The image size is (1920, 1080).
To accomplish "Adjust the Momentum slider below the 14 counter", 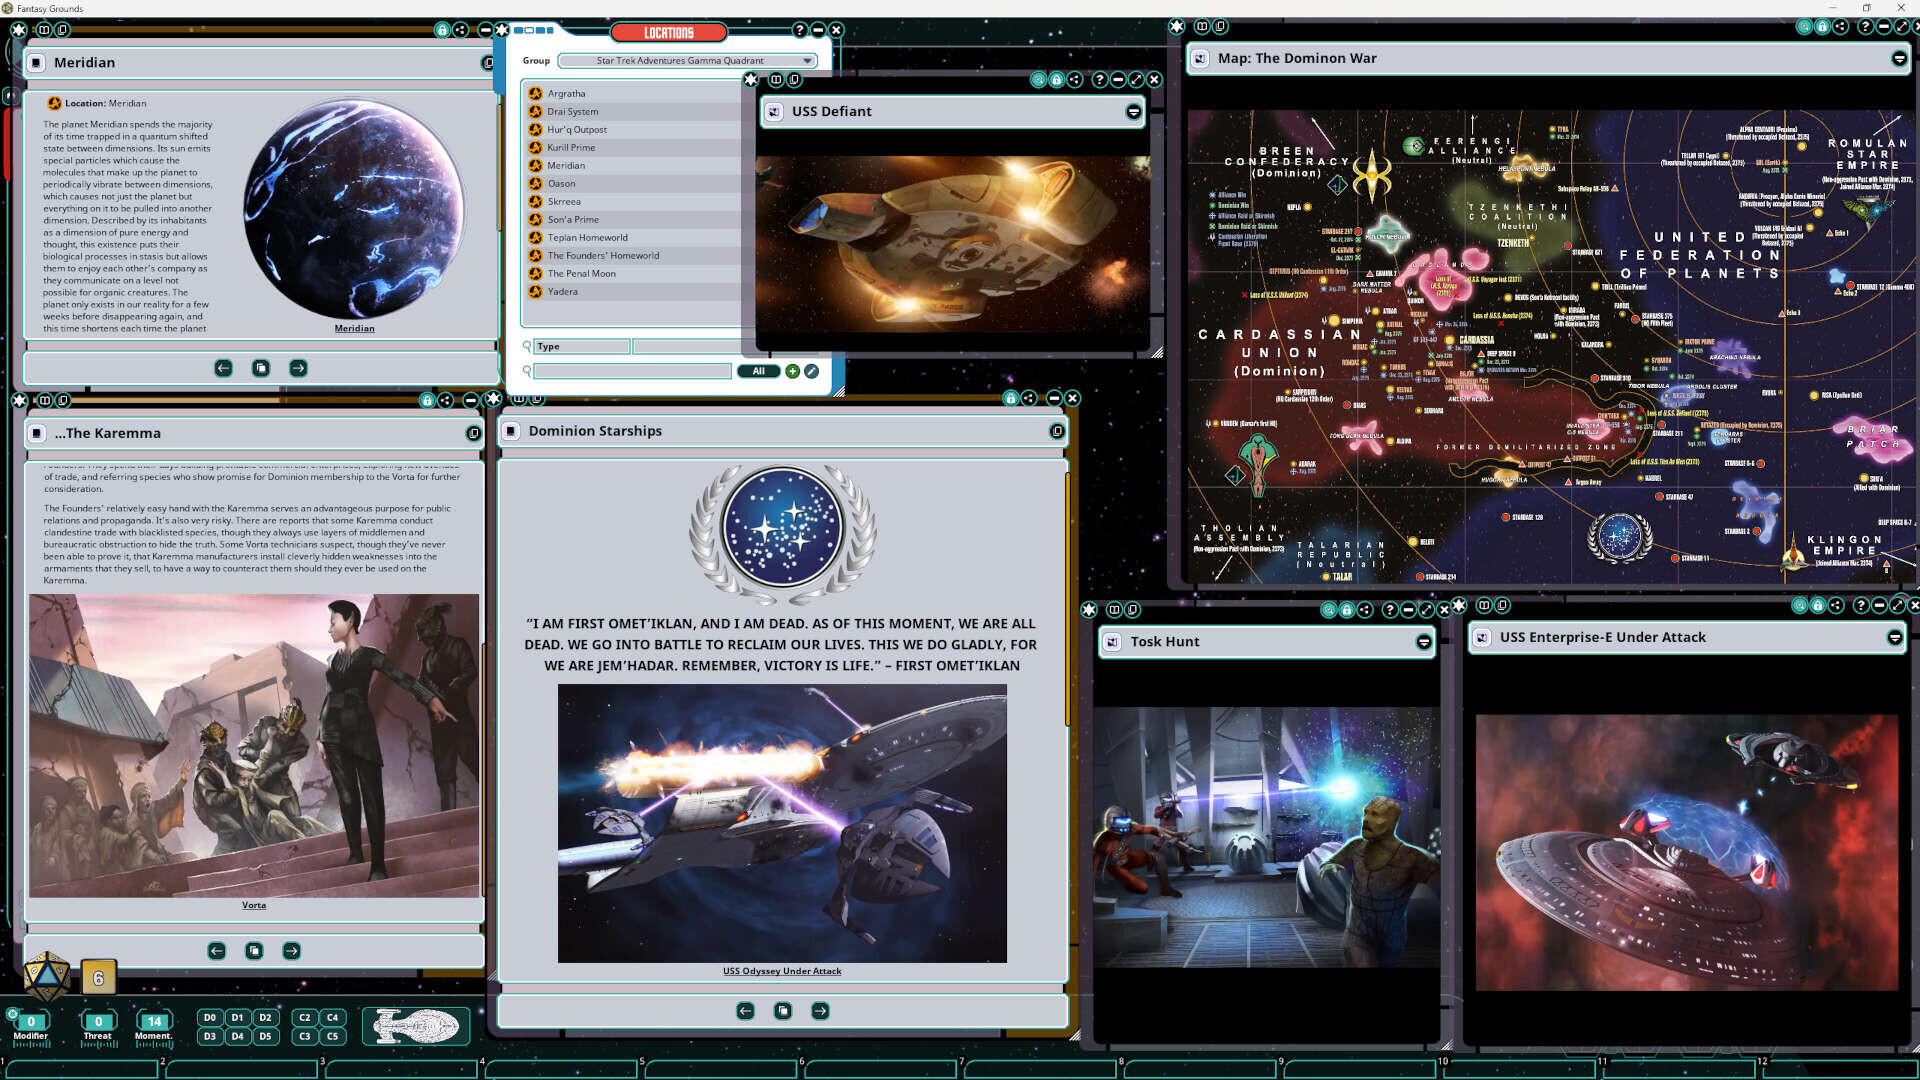I will pyautogui.click(x=154, y=1046).
